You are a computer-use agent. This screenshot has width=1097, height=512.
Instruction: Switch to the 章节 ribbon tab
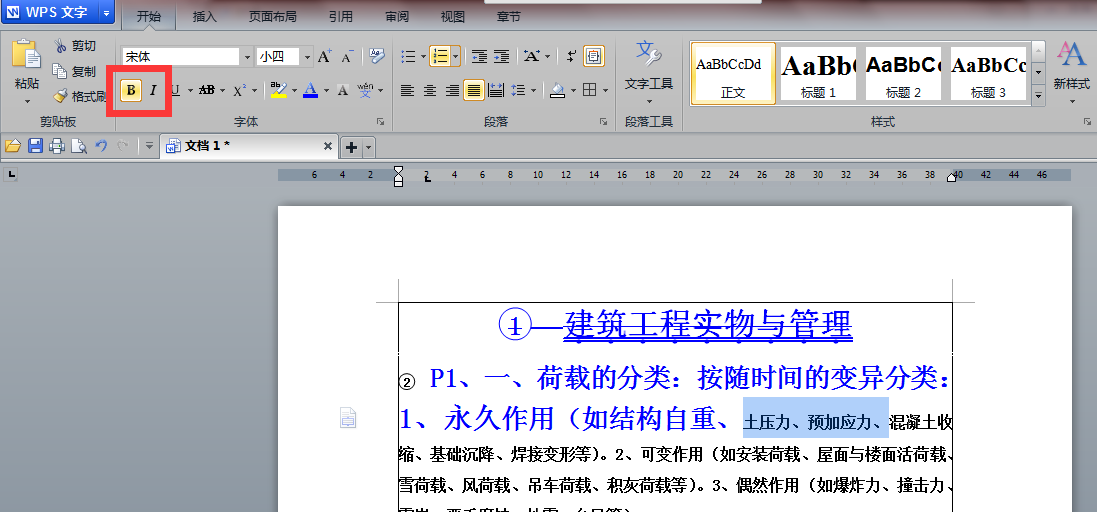509,17
